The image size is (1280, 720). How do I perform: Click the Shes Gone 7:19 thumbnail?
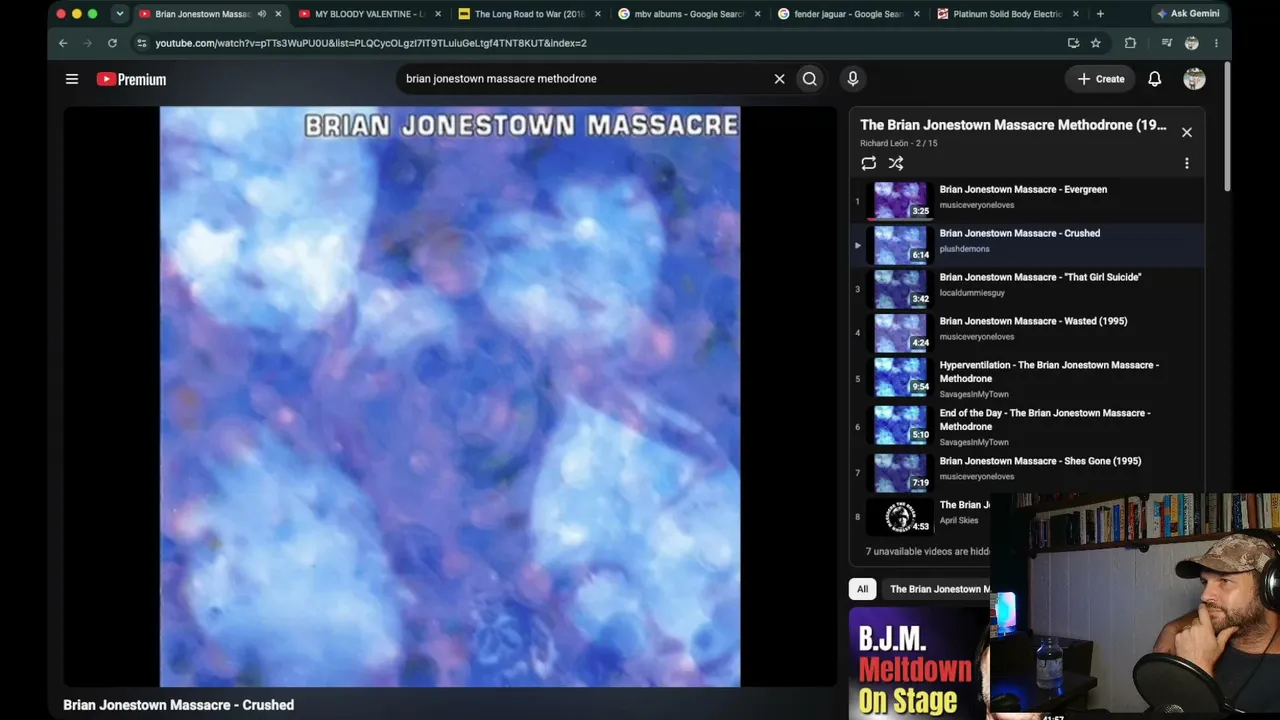900,472
